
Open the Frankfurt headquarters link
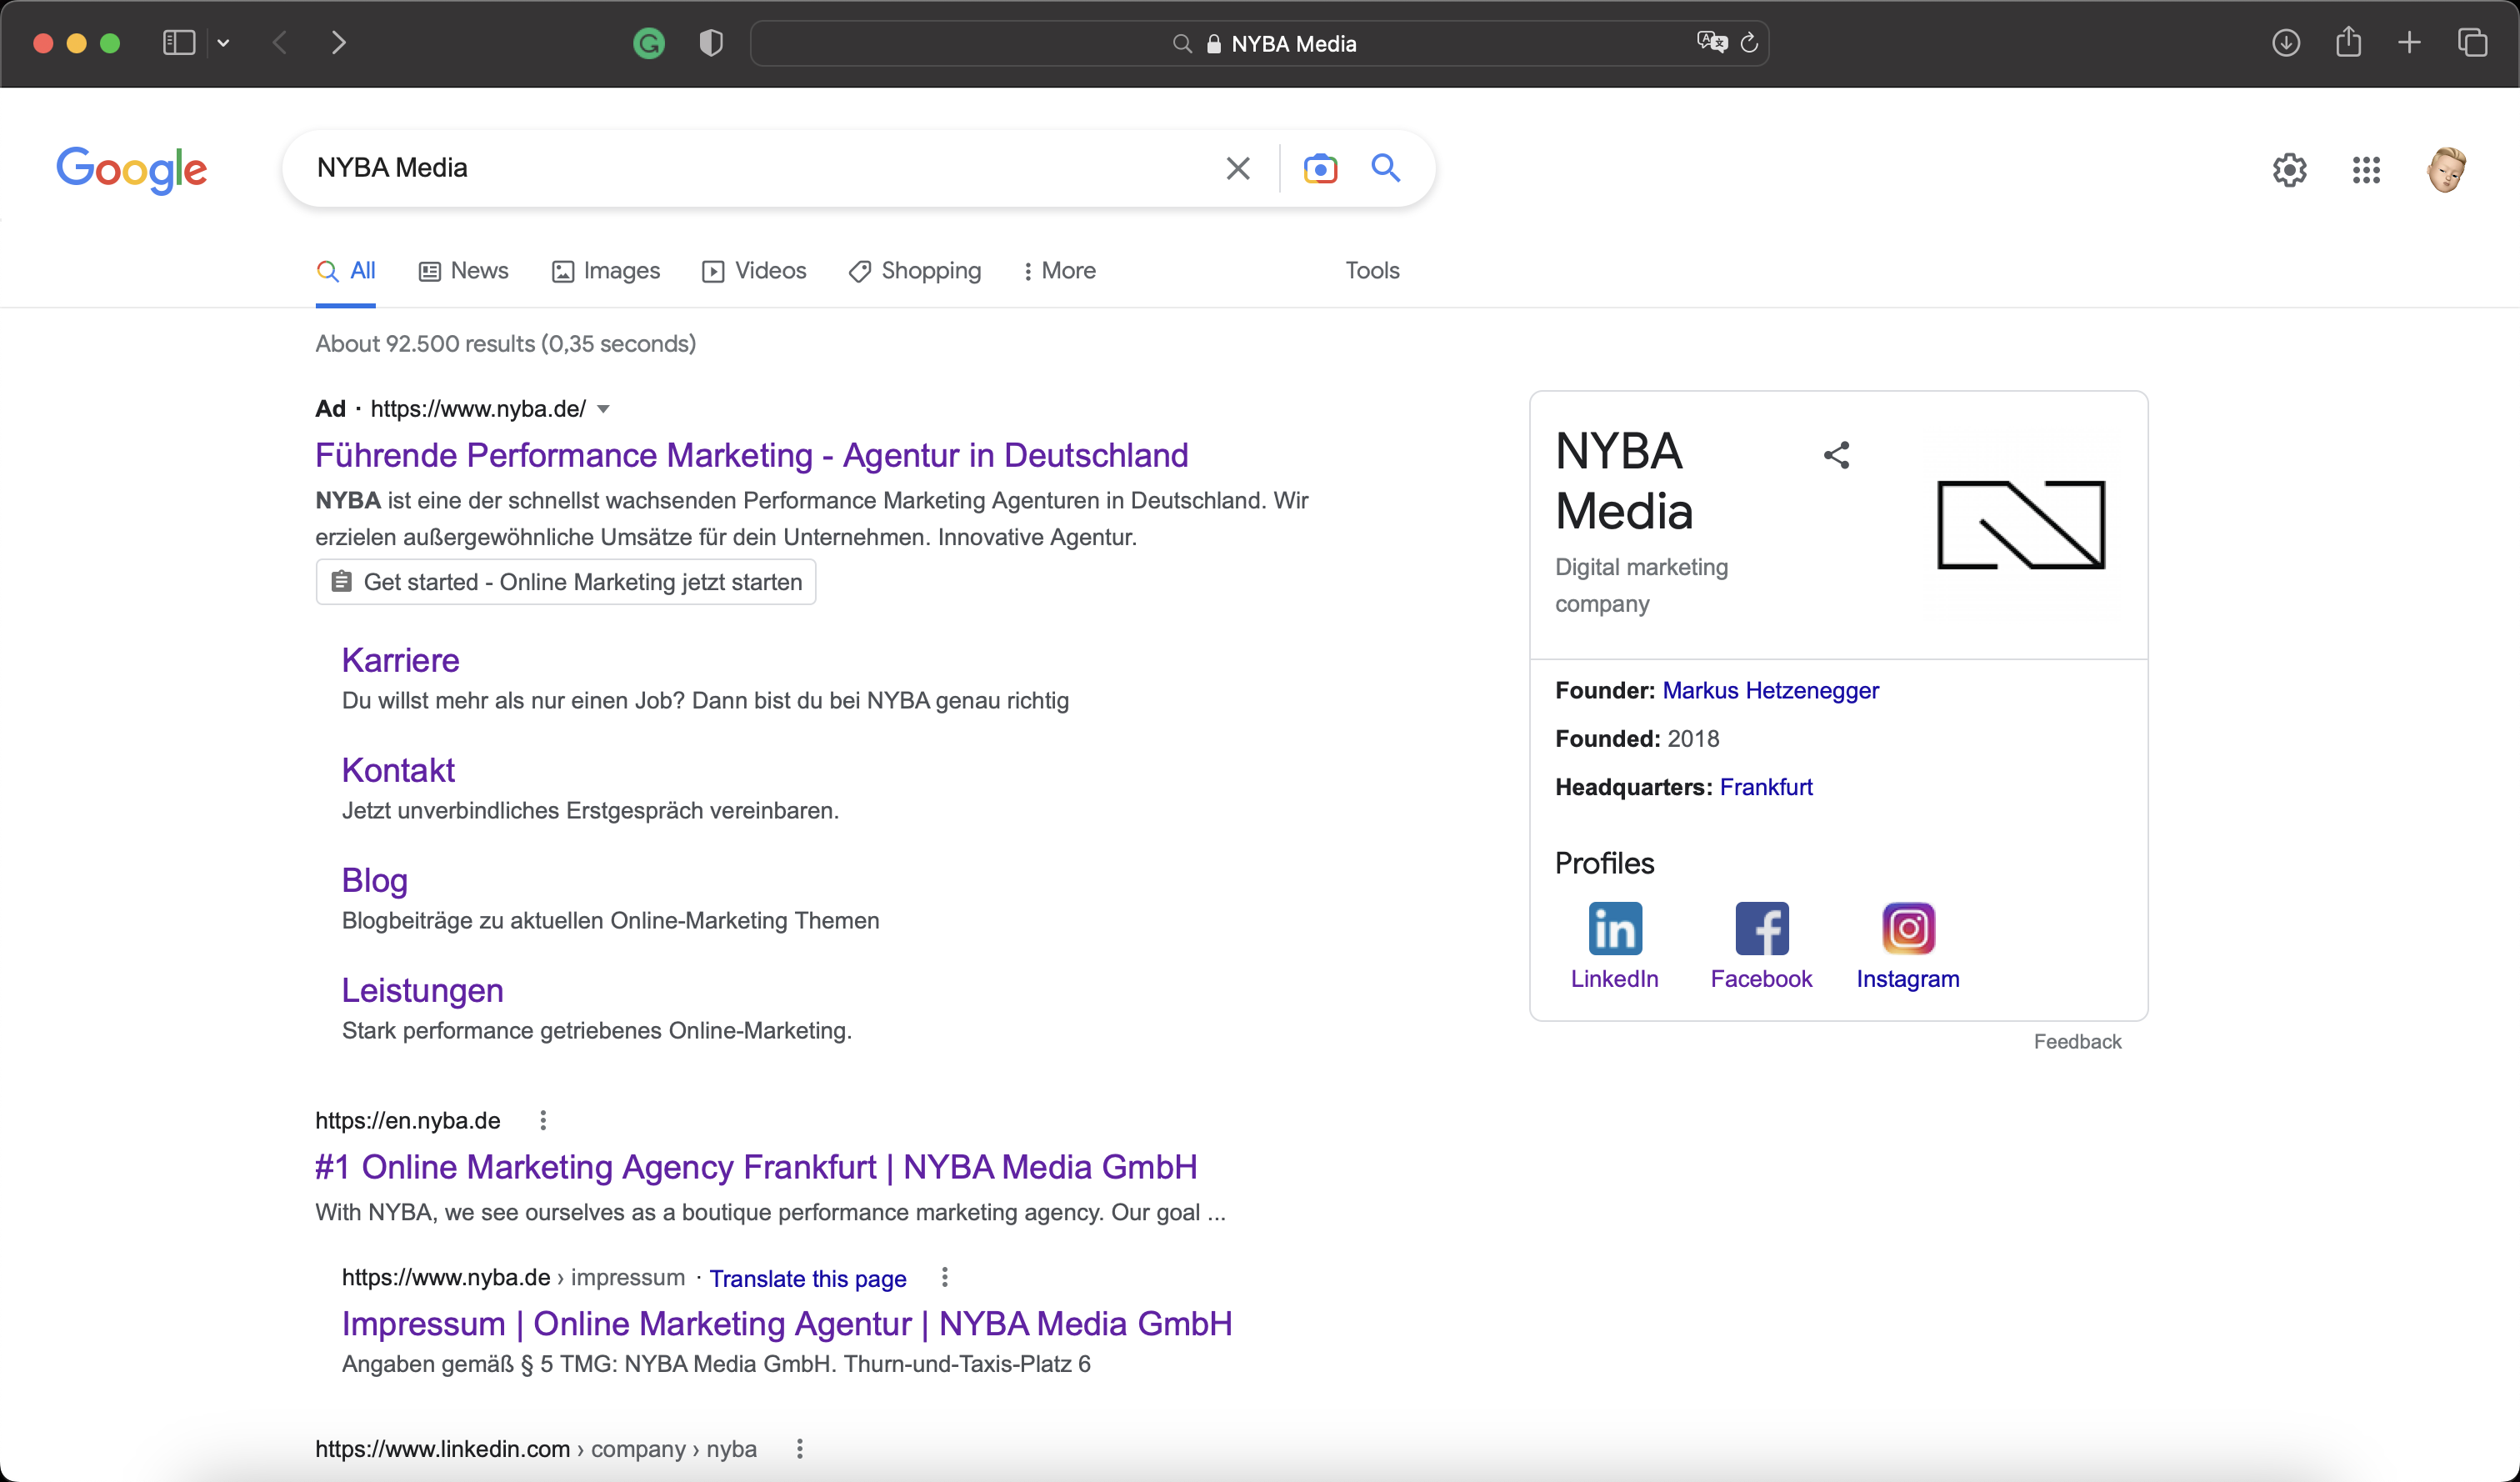tap(1766, 787)
